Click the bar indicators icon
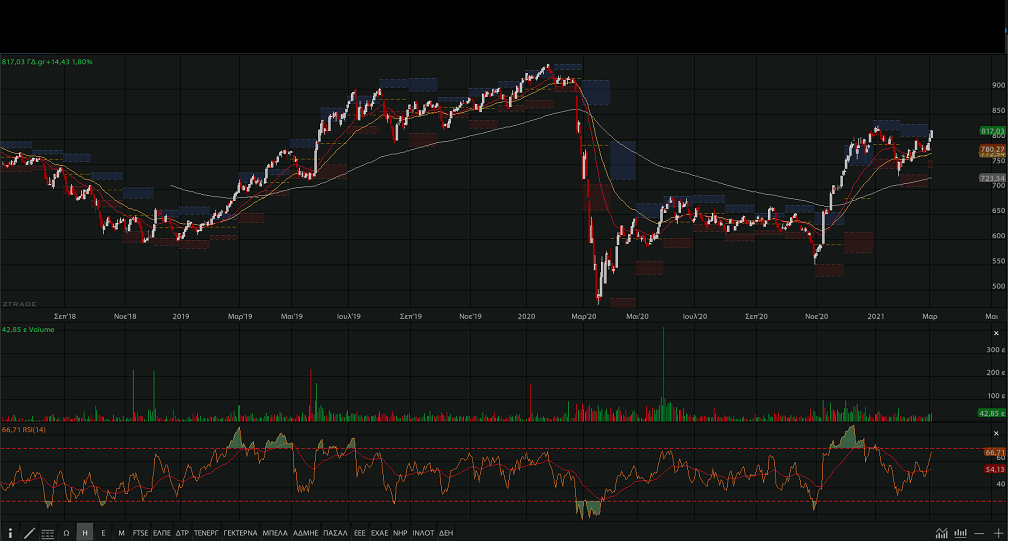Image resolution: width=1009 pixels, height=541 pixels. point(961,533)
